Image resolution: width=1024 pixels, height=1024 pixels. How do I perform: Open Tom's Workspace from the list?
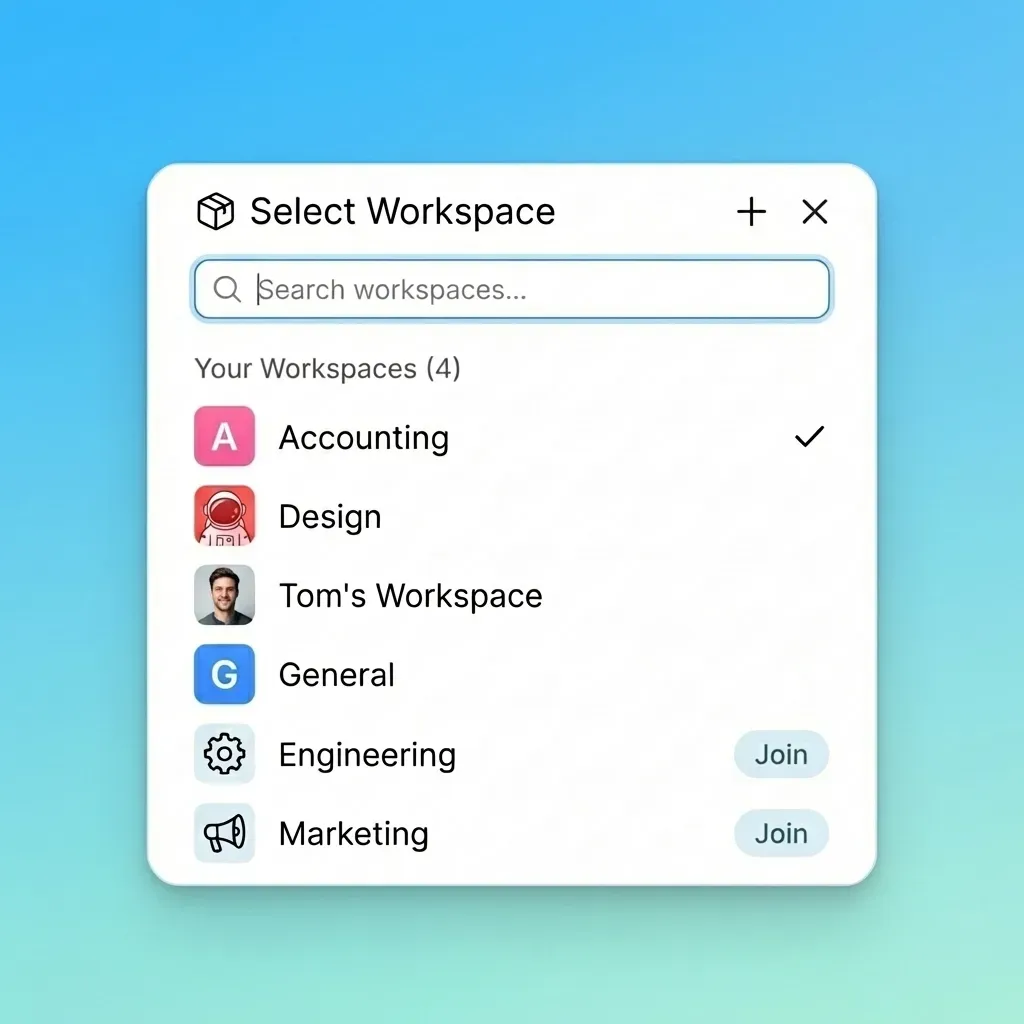pyautogui.click(x=410, y=595)
